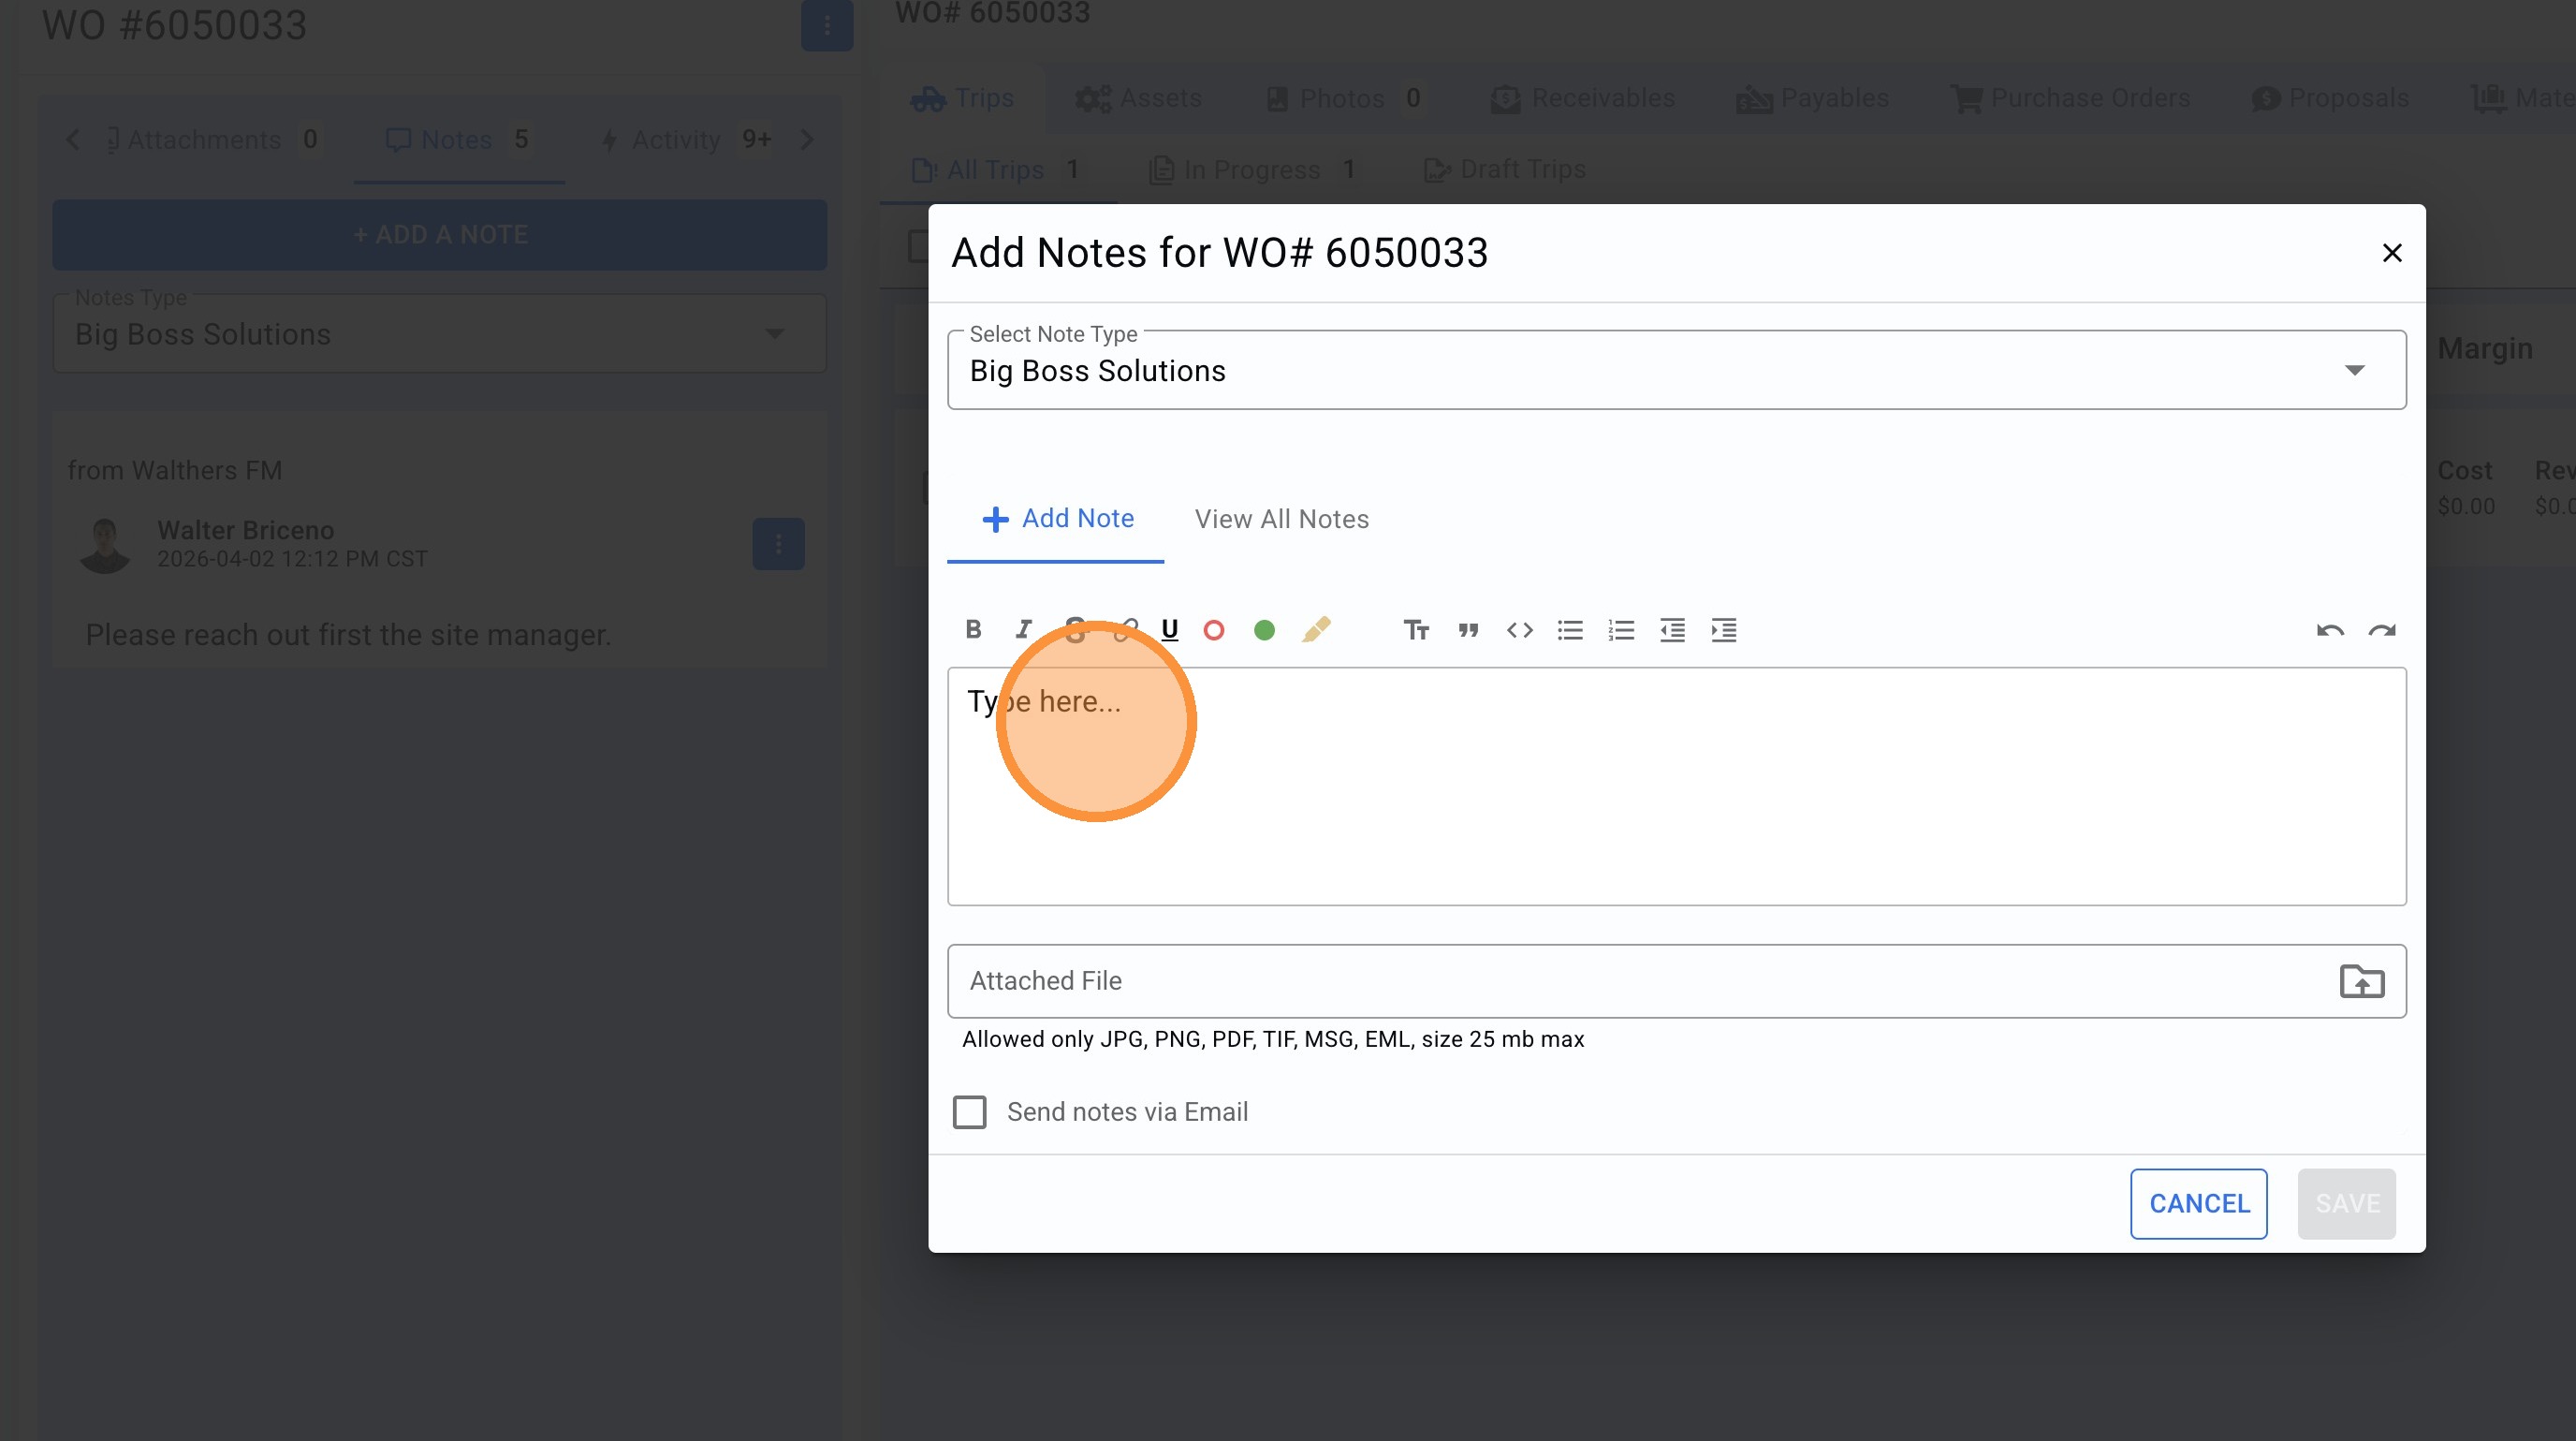2576x1441 pixels.
Task: Open Select Note Type dropdown
Action: point(1676,370)
